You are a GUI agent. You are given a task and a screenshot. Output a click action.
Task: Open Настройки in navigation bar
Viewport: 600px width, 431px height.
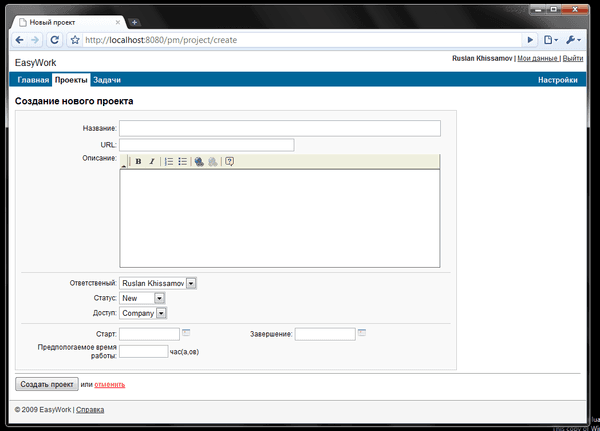click(x=558, y=80)
